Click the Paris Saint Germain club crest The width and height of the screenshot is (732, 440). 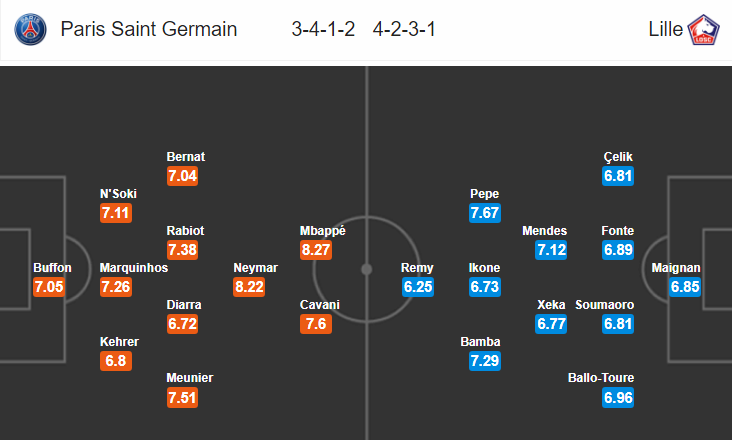30,29
